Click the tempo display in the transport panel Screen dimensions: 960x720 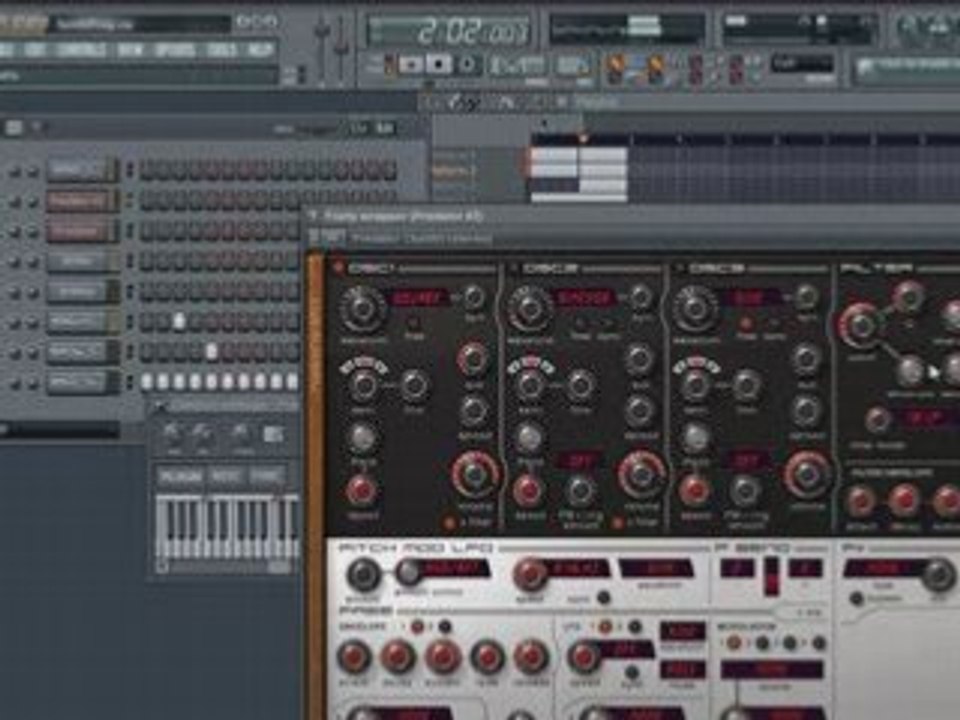point(516,65)
